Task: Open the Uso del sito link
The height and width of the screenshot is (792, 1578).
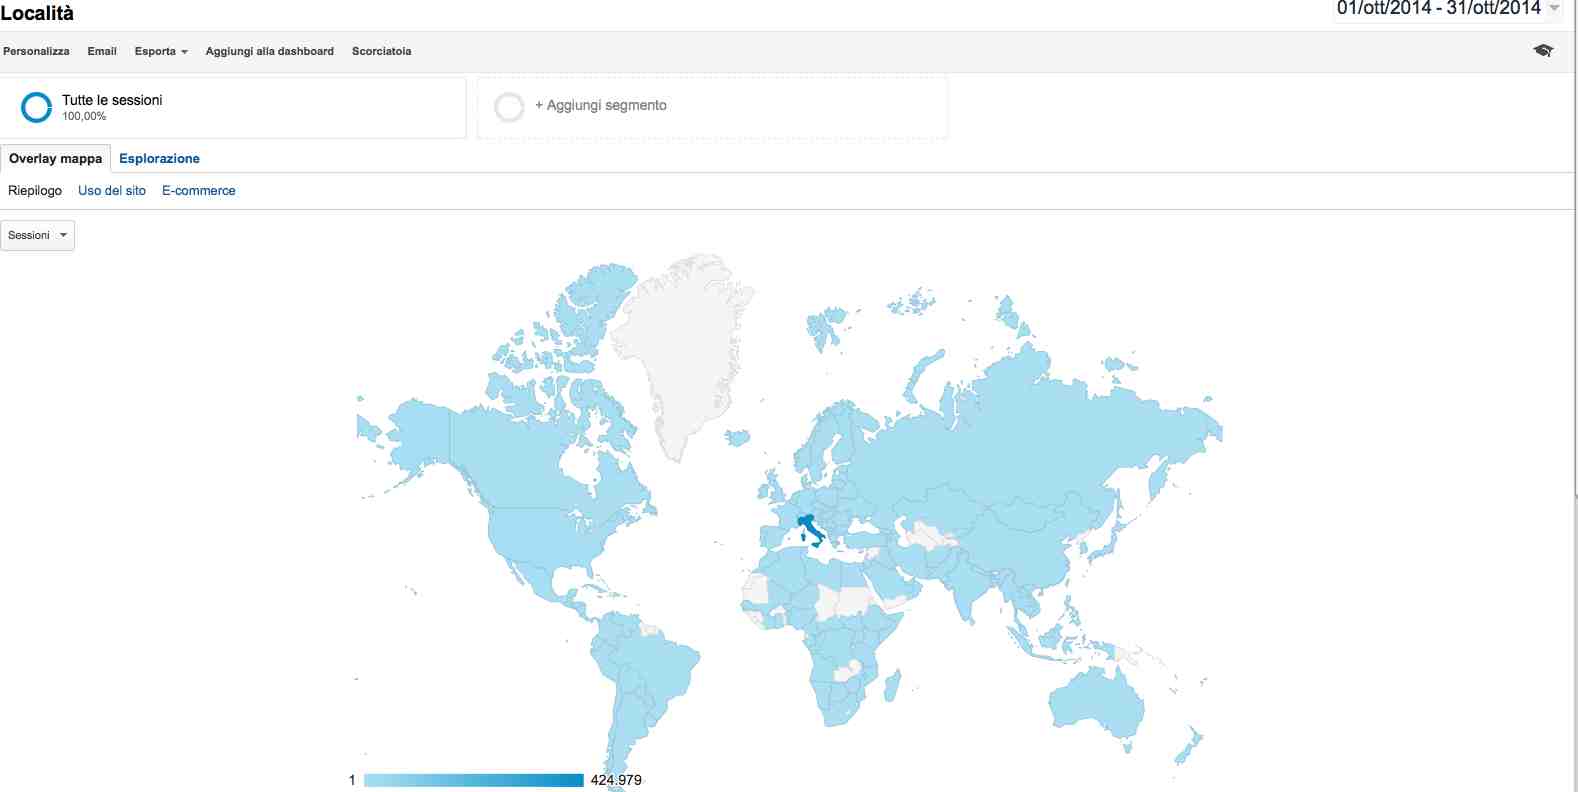Action: [112, 190]
